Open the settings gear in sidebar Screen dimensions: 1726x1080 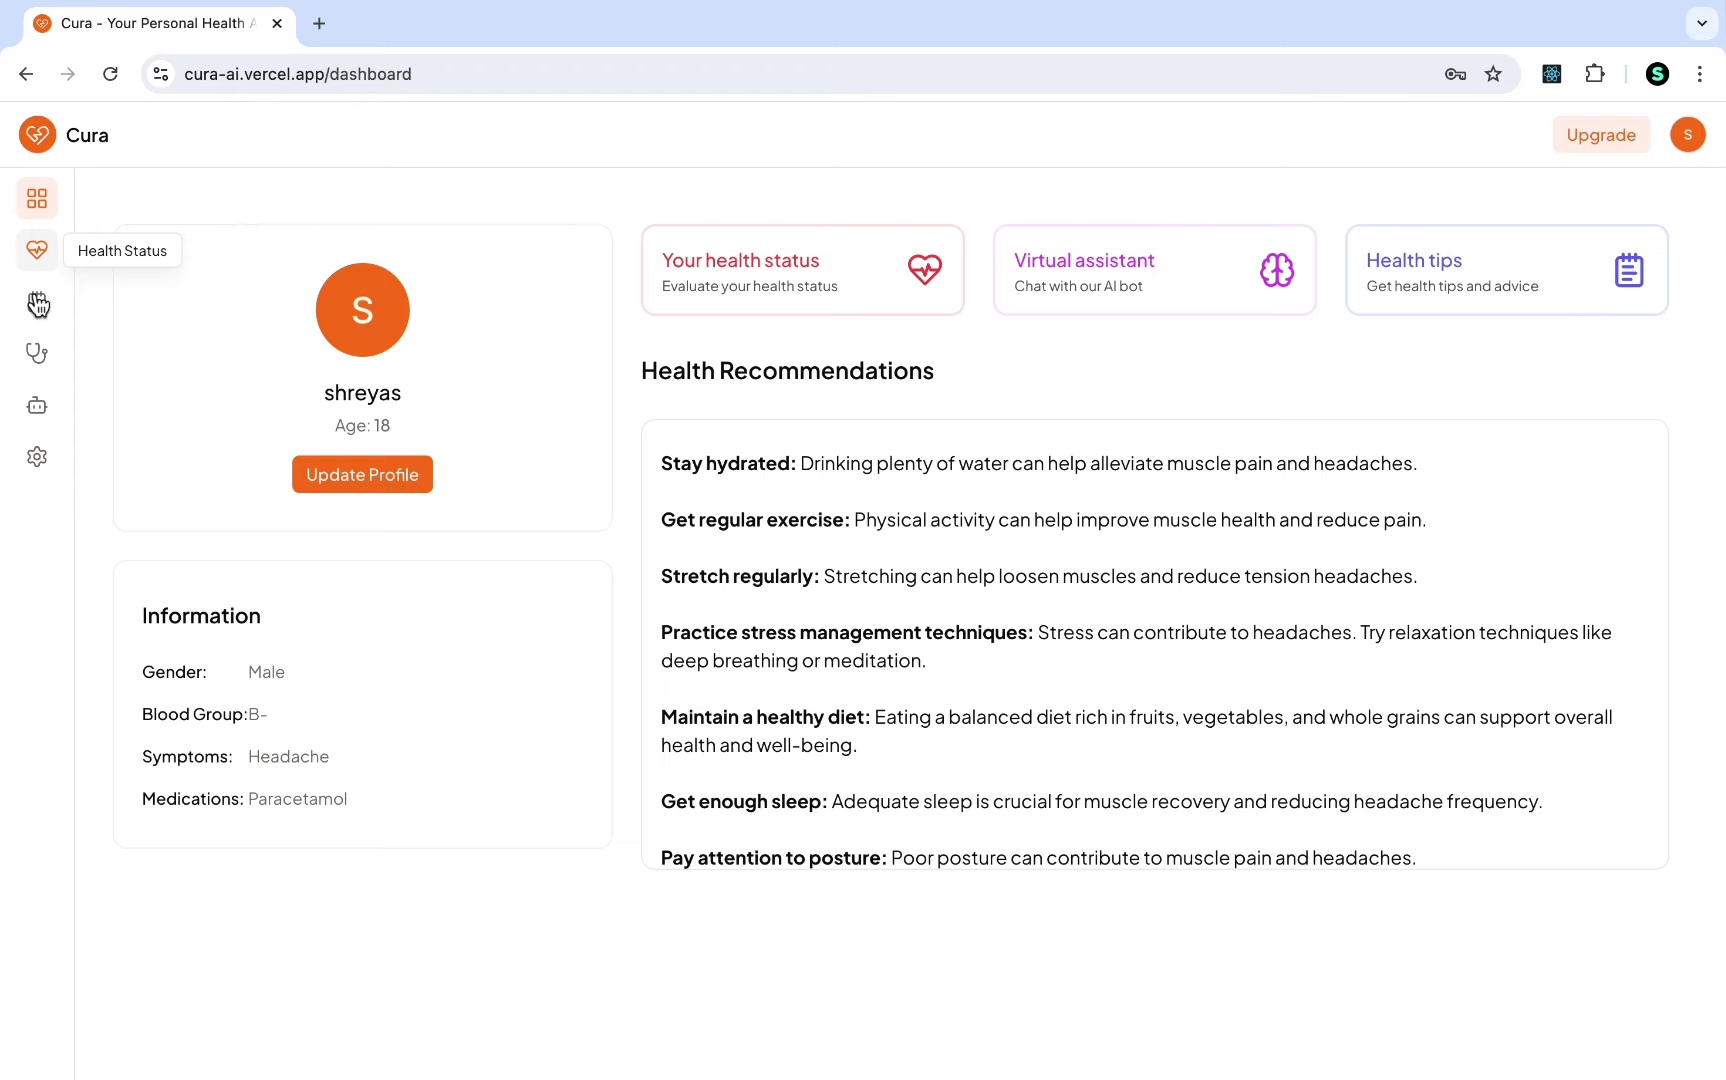click(37, 457)
